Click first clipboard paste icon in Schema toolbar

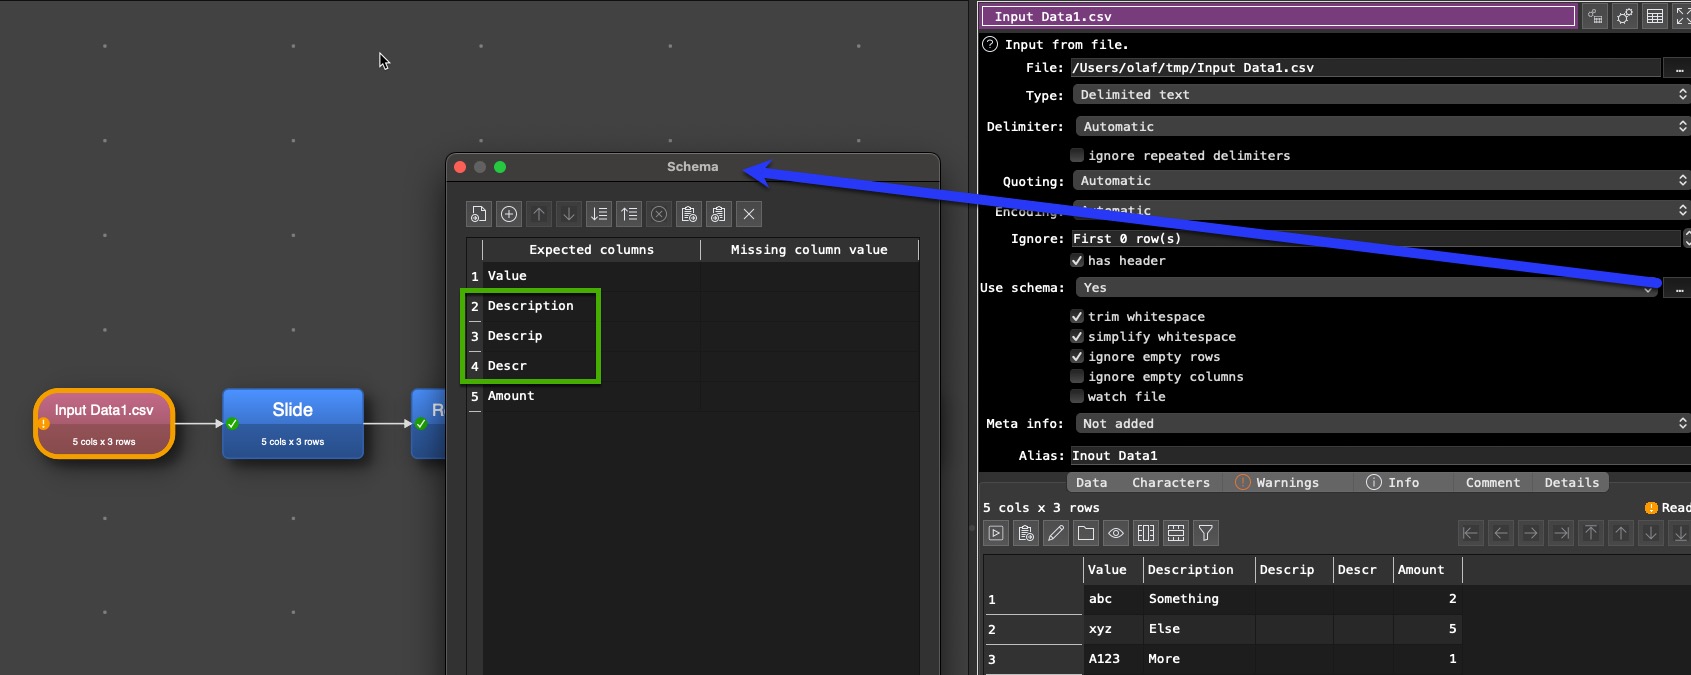tap(689, 214)
